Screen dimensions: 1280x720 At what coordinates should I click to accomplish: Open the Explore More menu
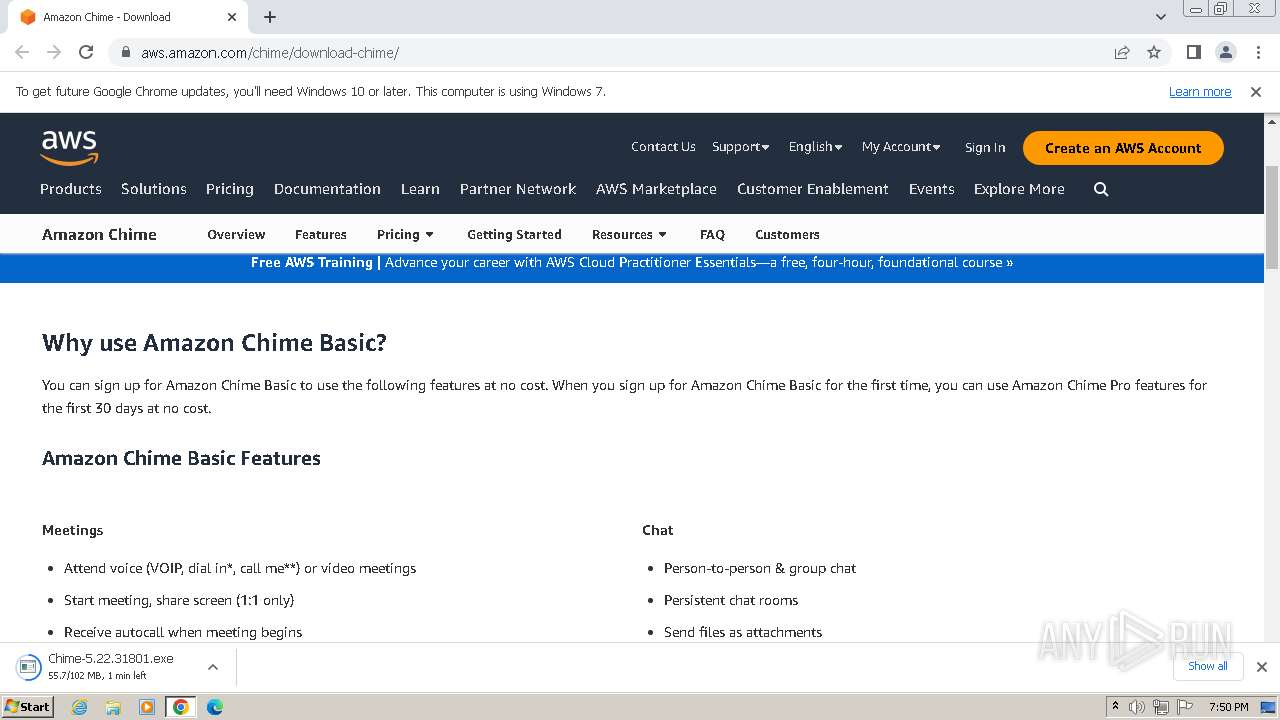[x=1019, y=189]
